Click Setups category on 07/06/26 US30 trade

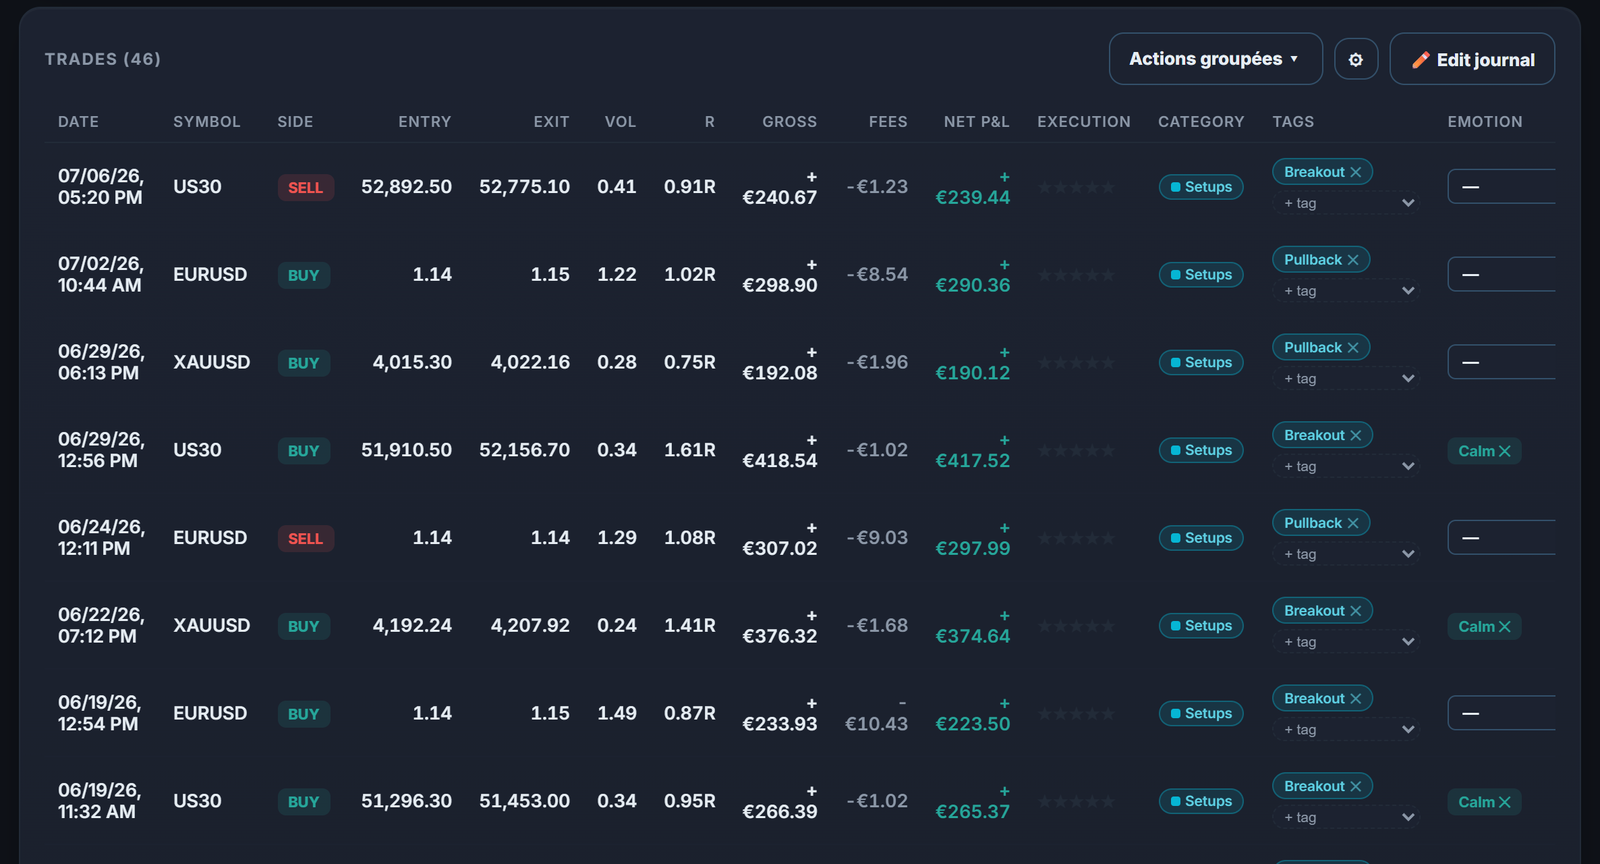[x=1201, y=187]
